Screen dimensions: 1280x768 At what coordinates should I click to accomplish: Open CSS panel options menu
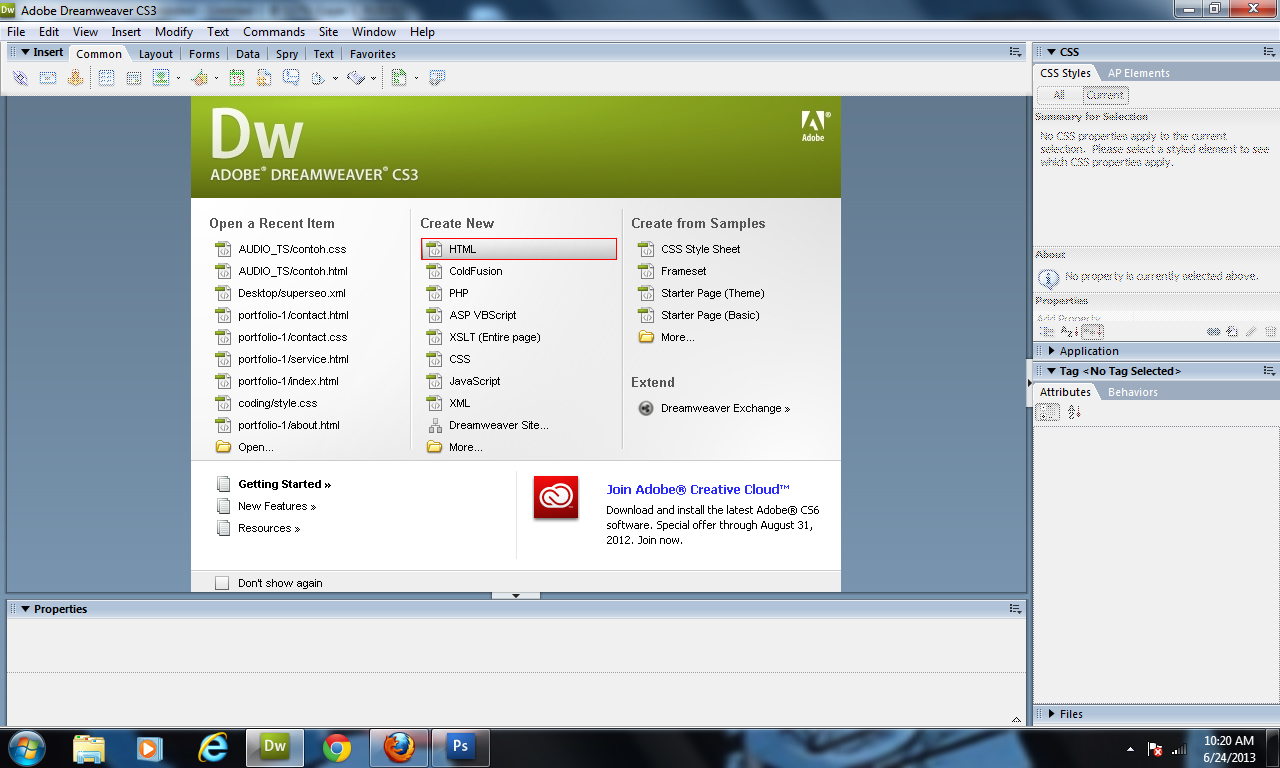point(1270,52)
